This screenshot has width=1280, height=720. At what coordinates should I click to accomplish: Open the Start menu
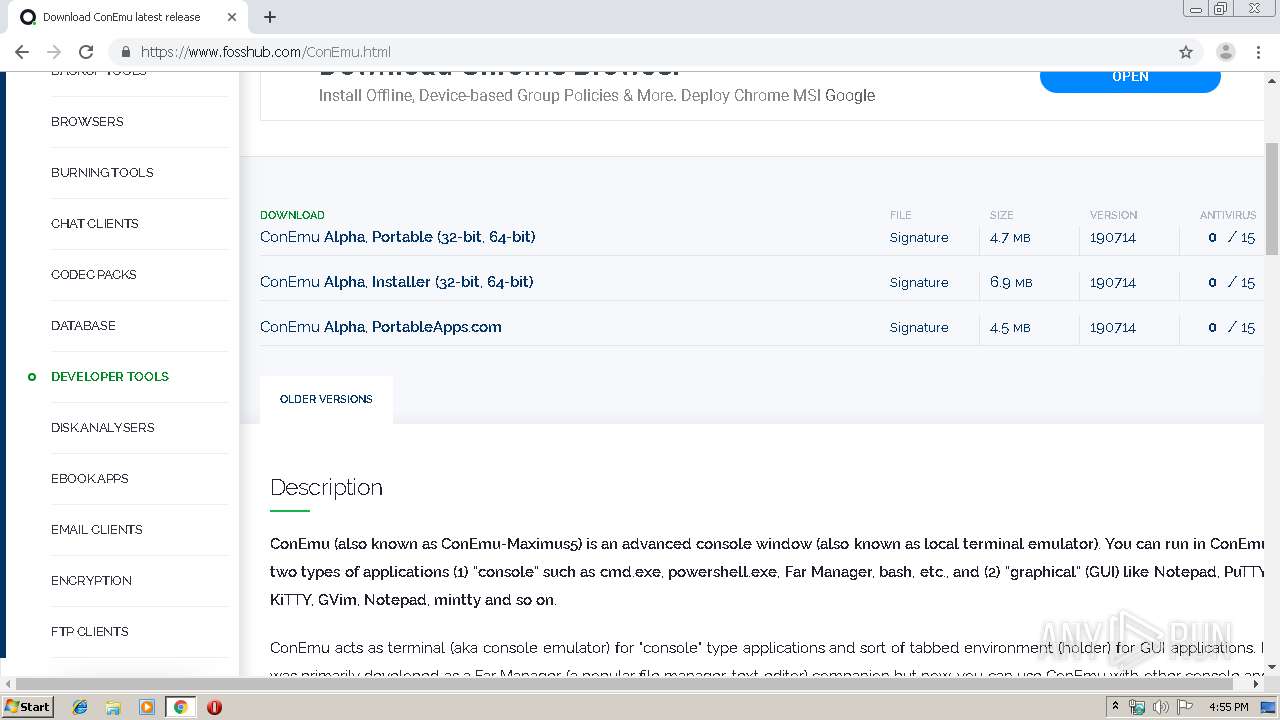(x=27, y=707)
